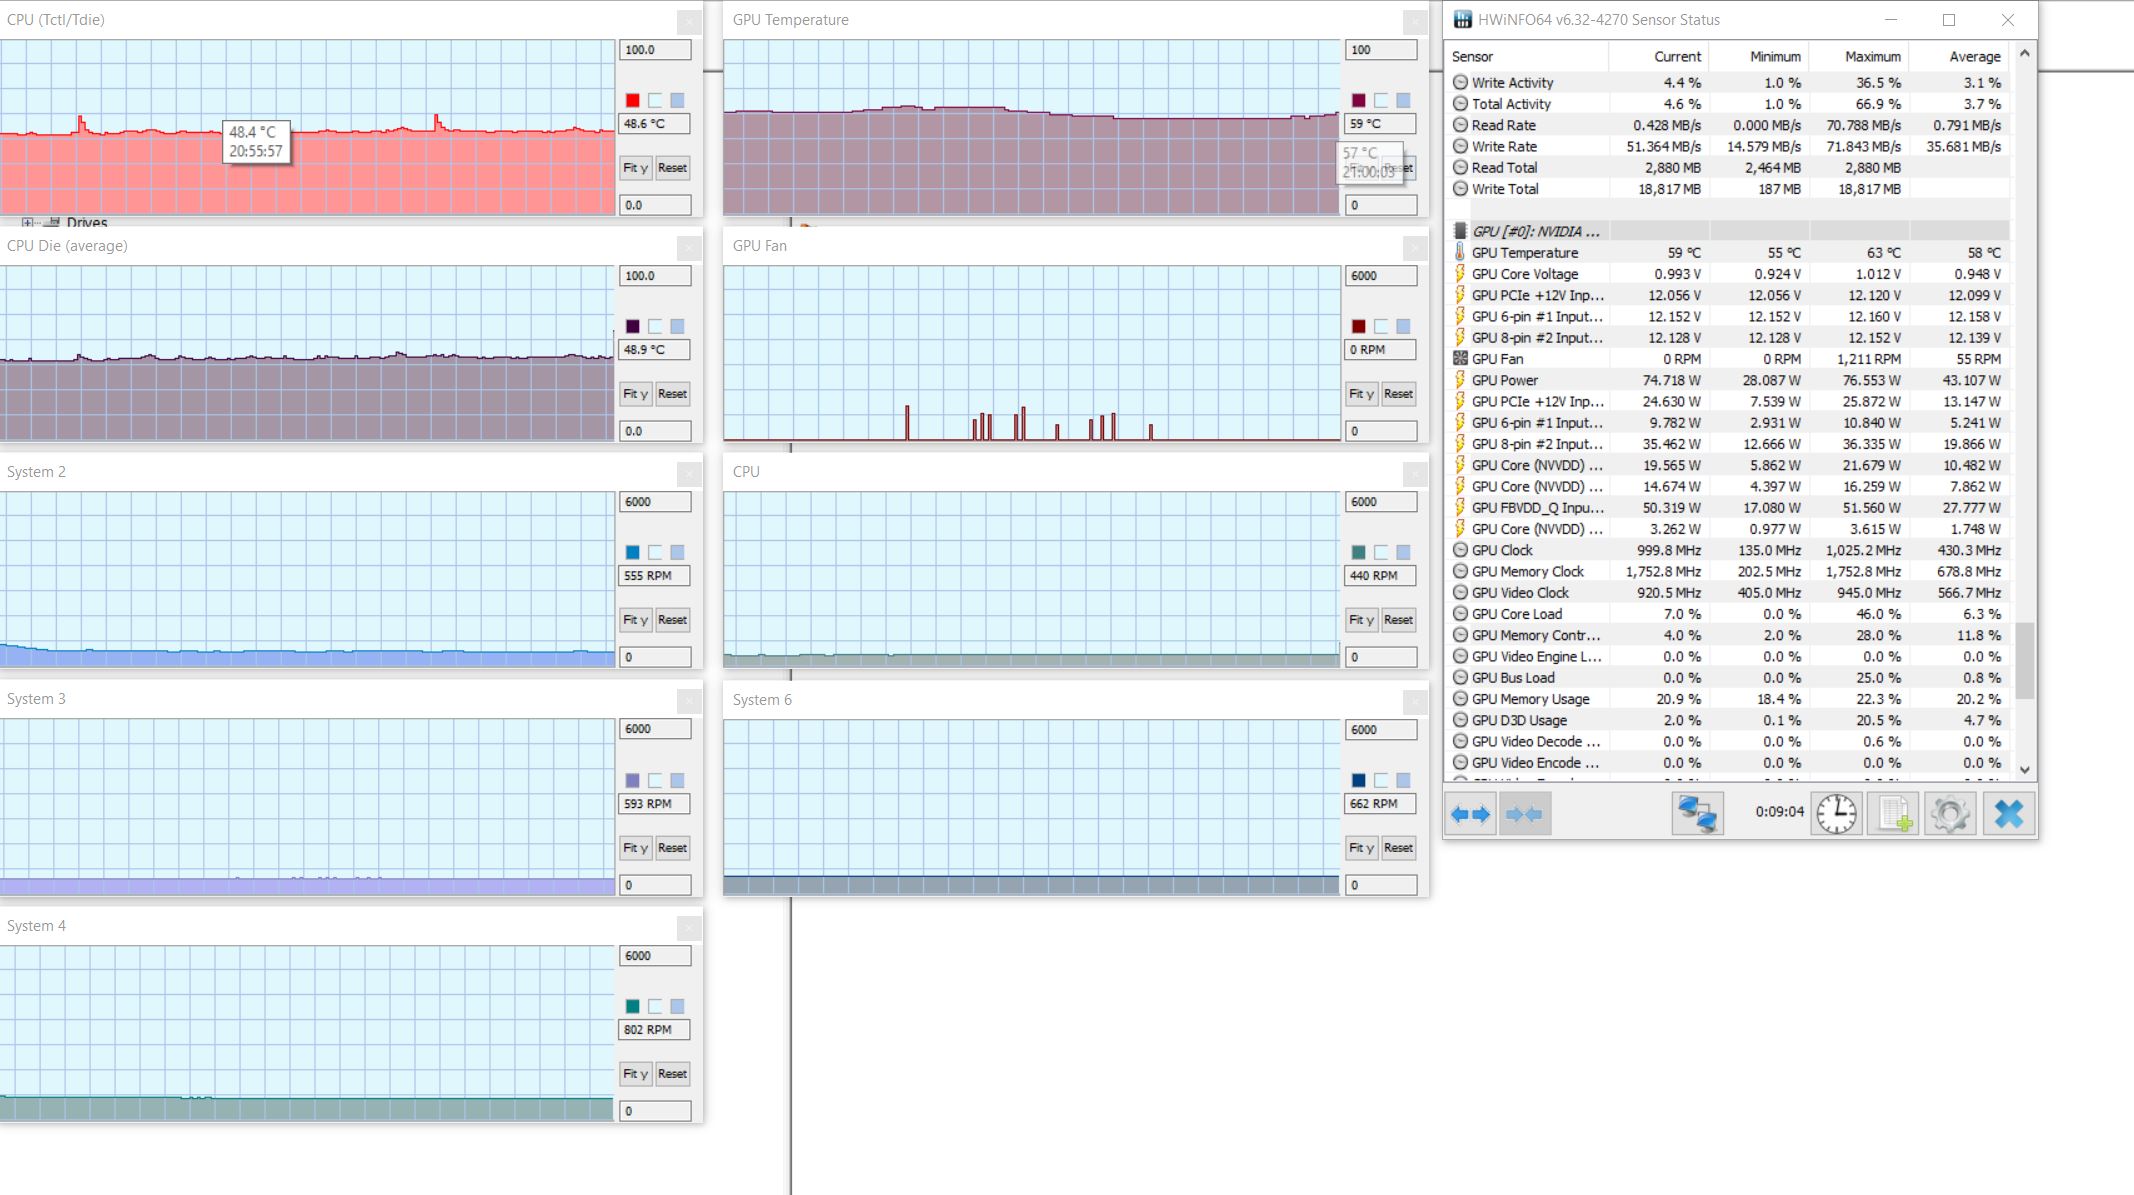The height and width of the screenshot is (1195, 2134).
Task: Open remote network monitoring icon
Action: point(1697,814)
